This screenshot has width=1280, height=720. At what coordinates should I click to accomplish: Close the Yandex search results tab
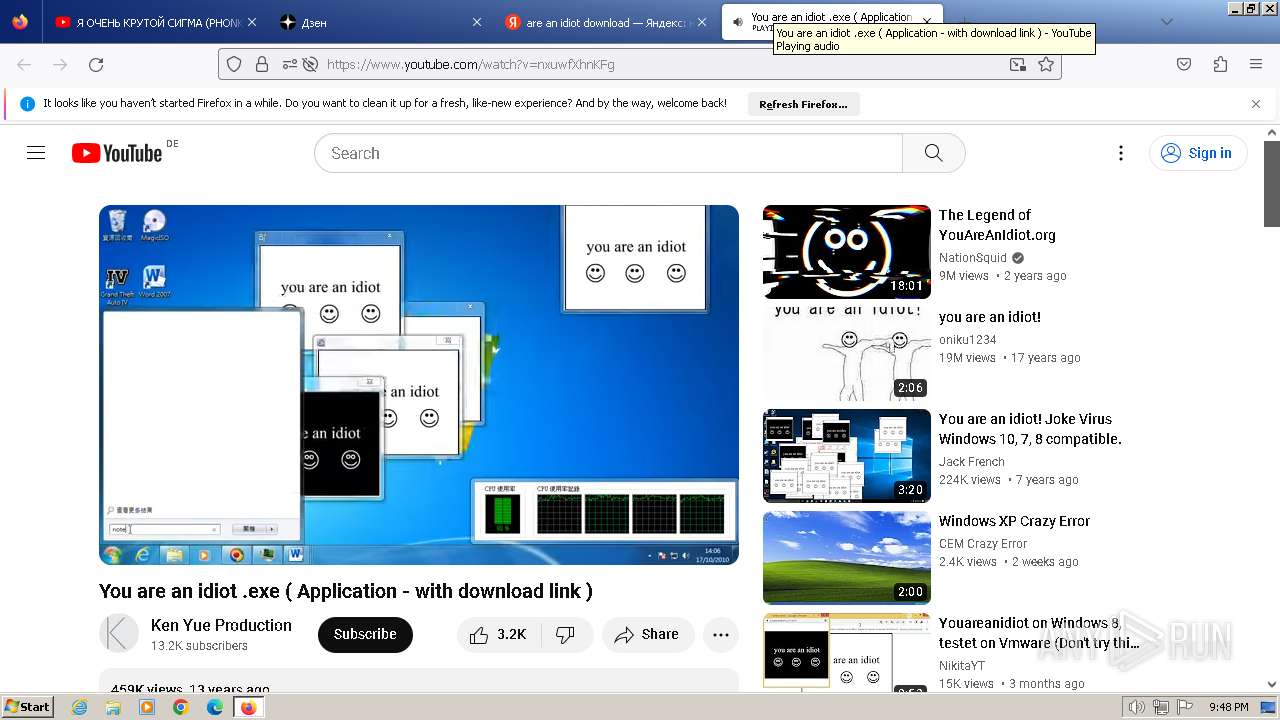(x=702, y=22)
